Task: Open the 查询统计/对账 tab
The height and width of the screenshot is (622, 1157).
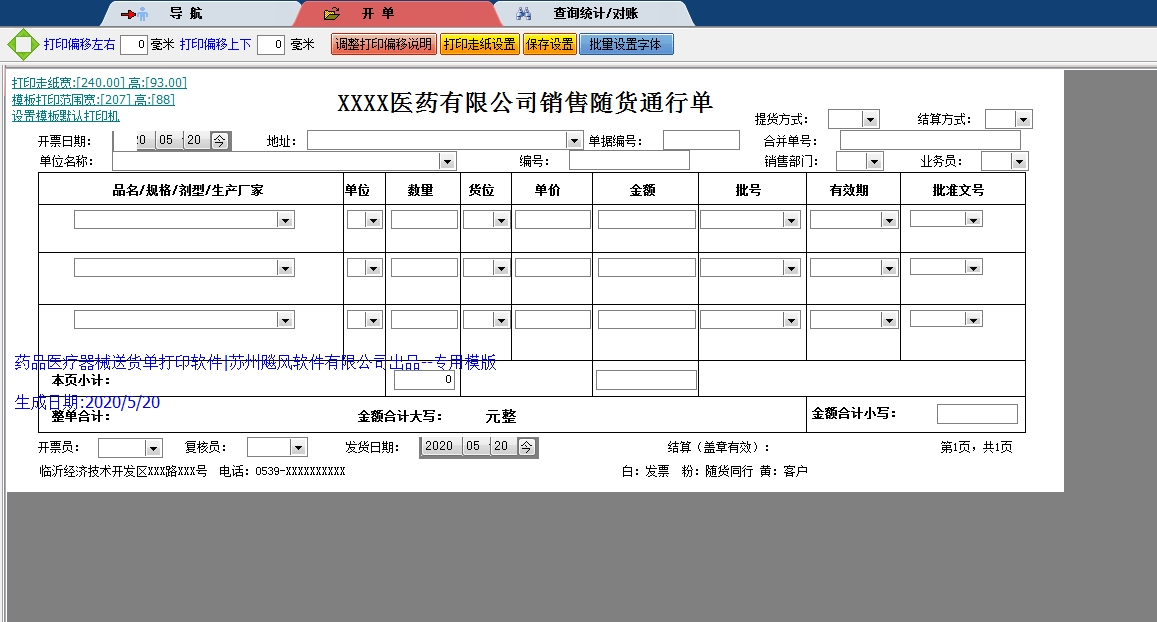Action: click(595, 14)
